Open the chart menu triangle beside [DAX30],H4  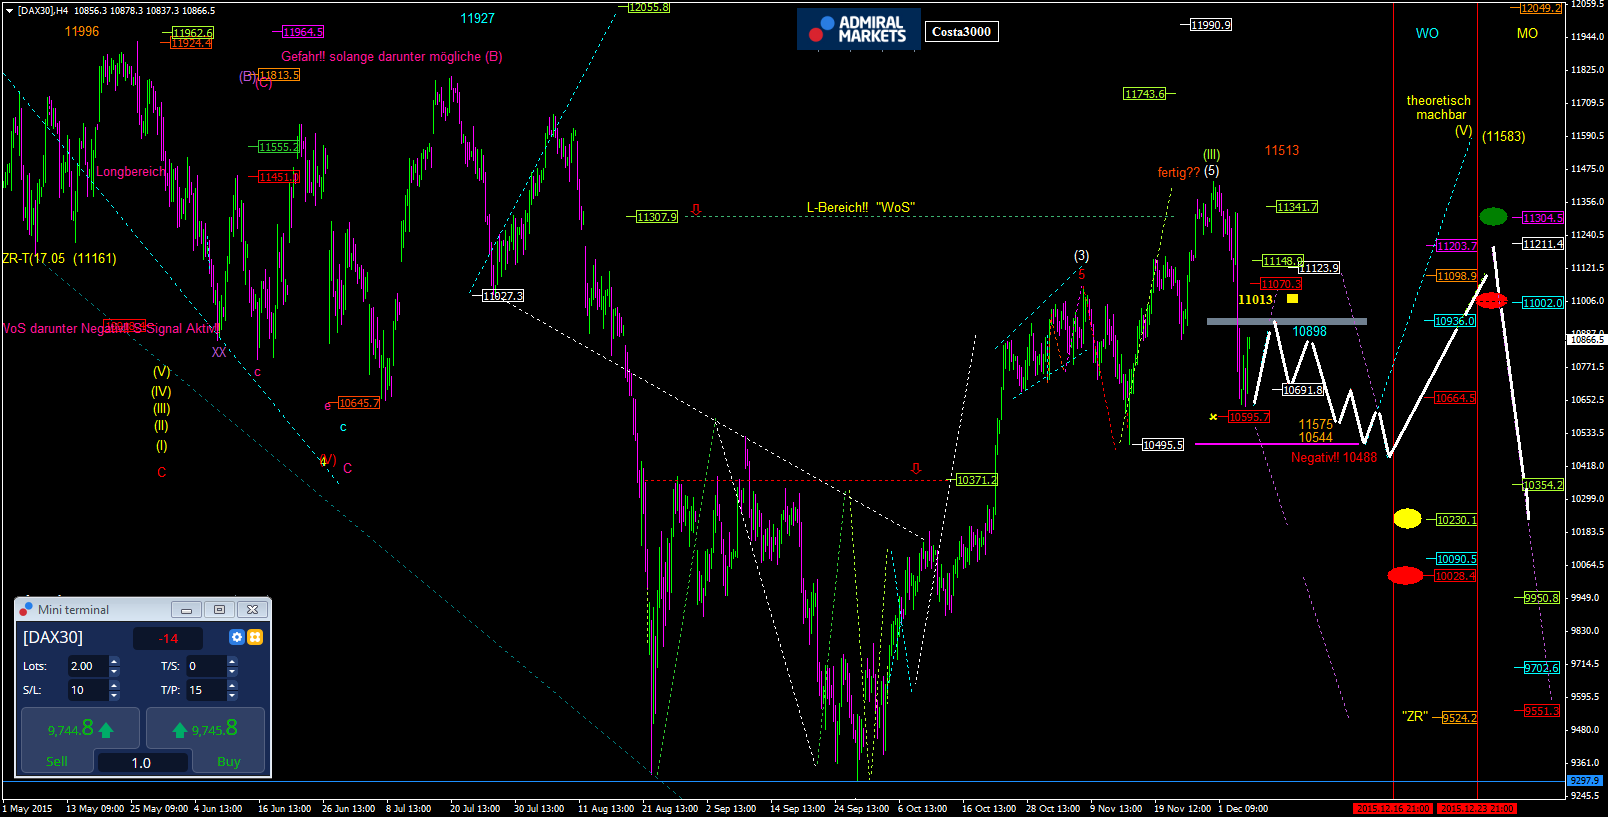click(x=9, y=11)
